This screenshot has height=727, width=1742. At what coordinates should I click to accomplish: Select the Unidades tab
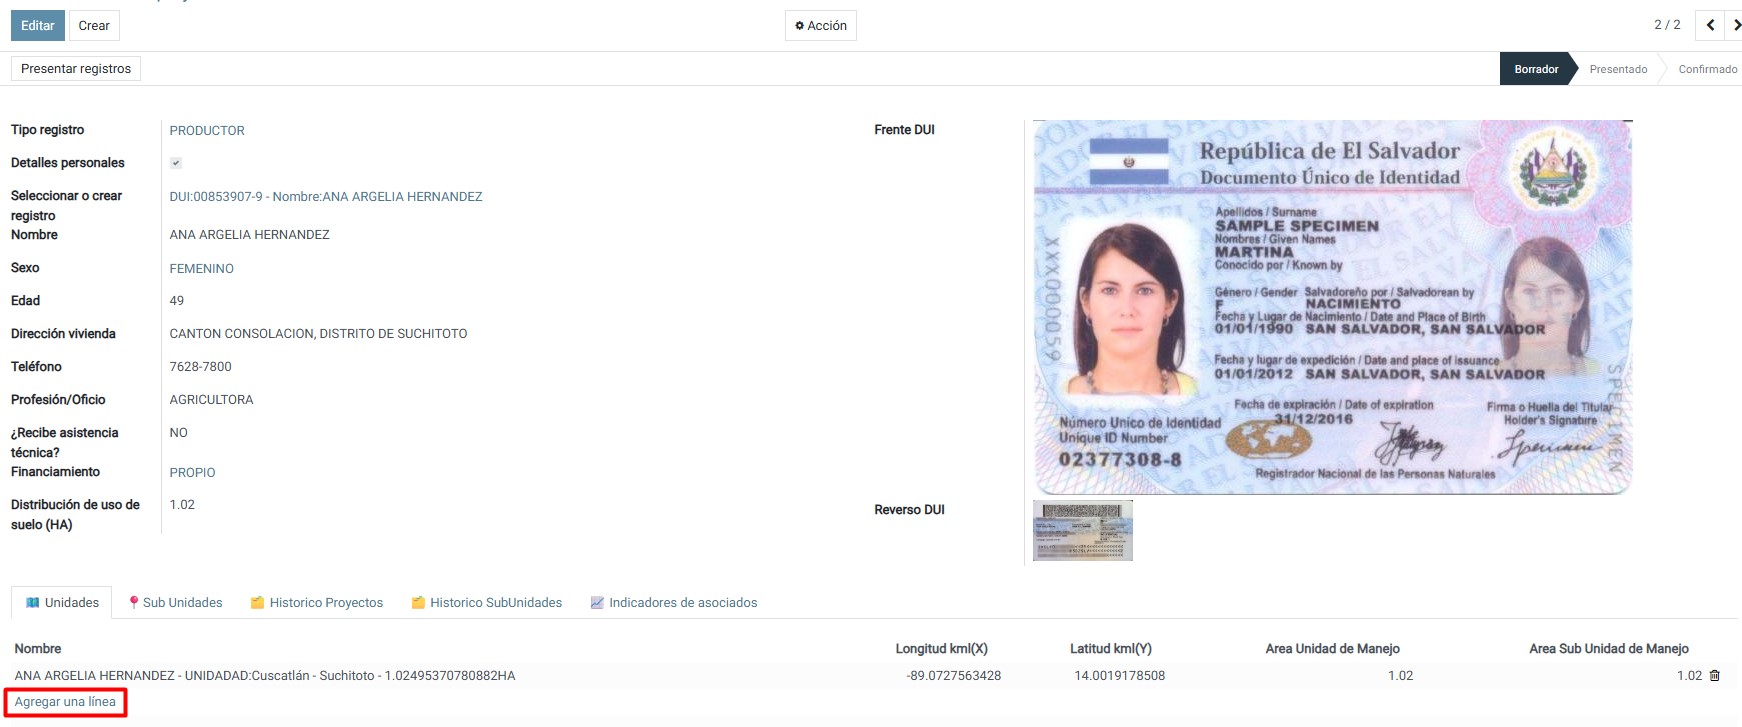tap(62, 603)
